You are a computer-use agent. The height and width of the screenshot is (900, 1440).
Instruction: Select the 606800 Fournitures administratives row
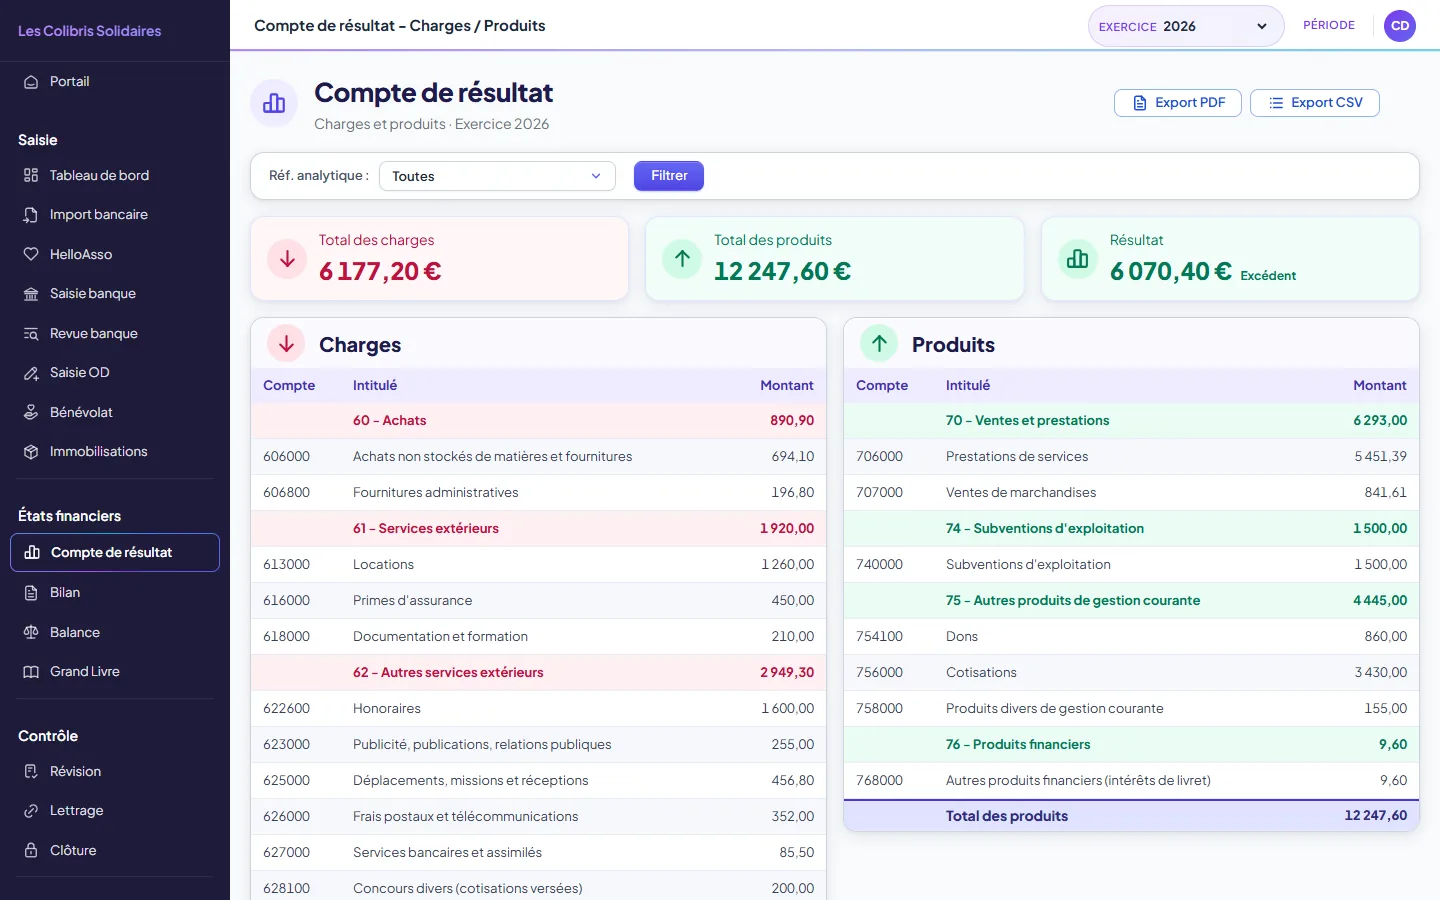tap(538, 493)
